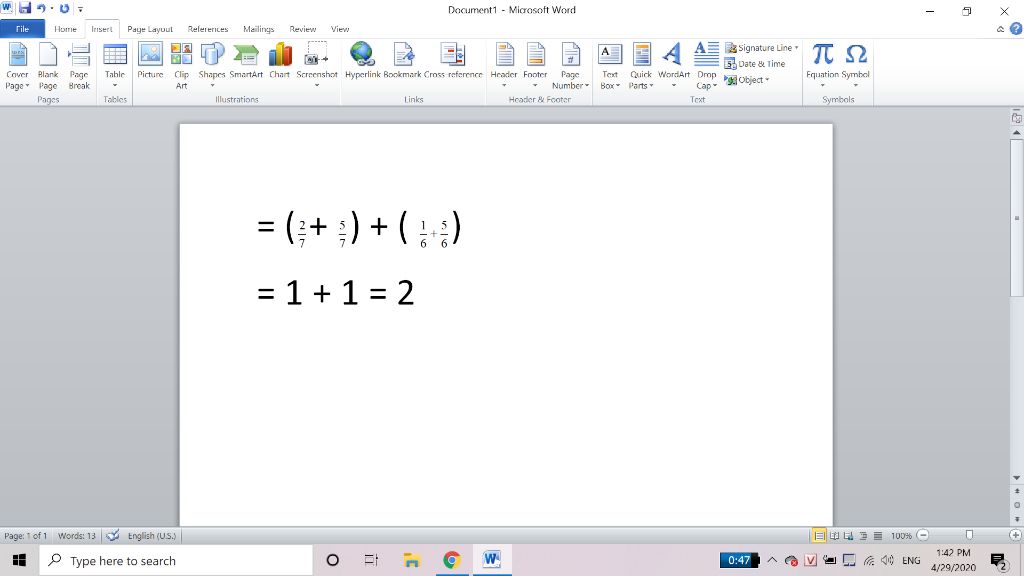Expand the Object dropdown arrow
This screenshot has height=576, width=1024.
click(767, 80)
